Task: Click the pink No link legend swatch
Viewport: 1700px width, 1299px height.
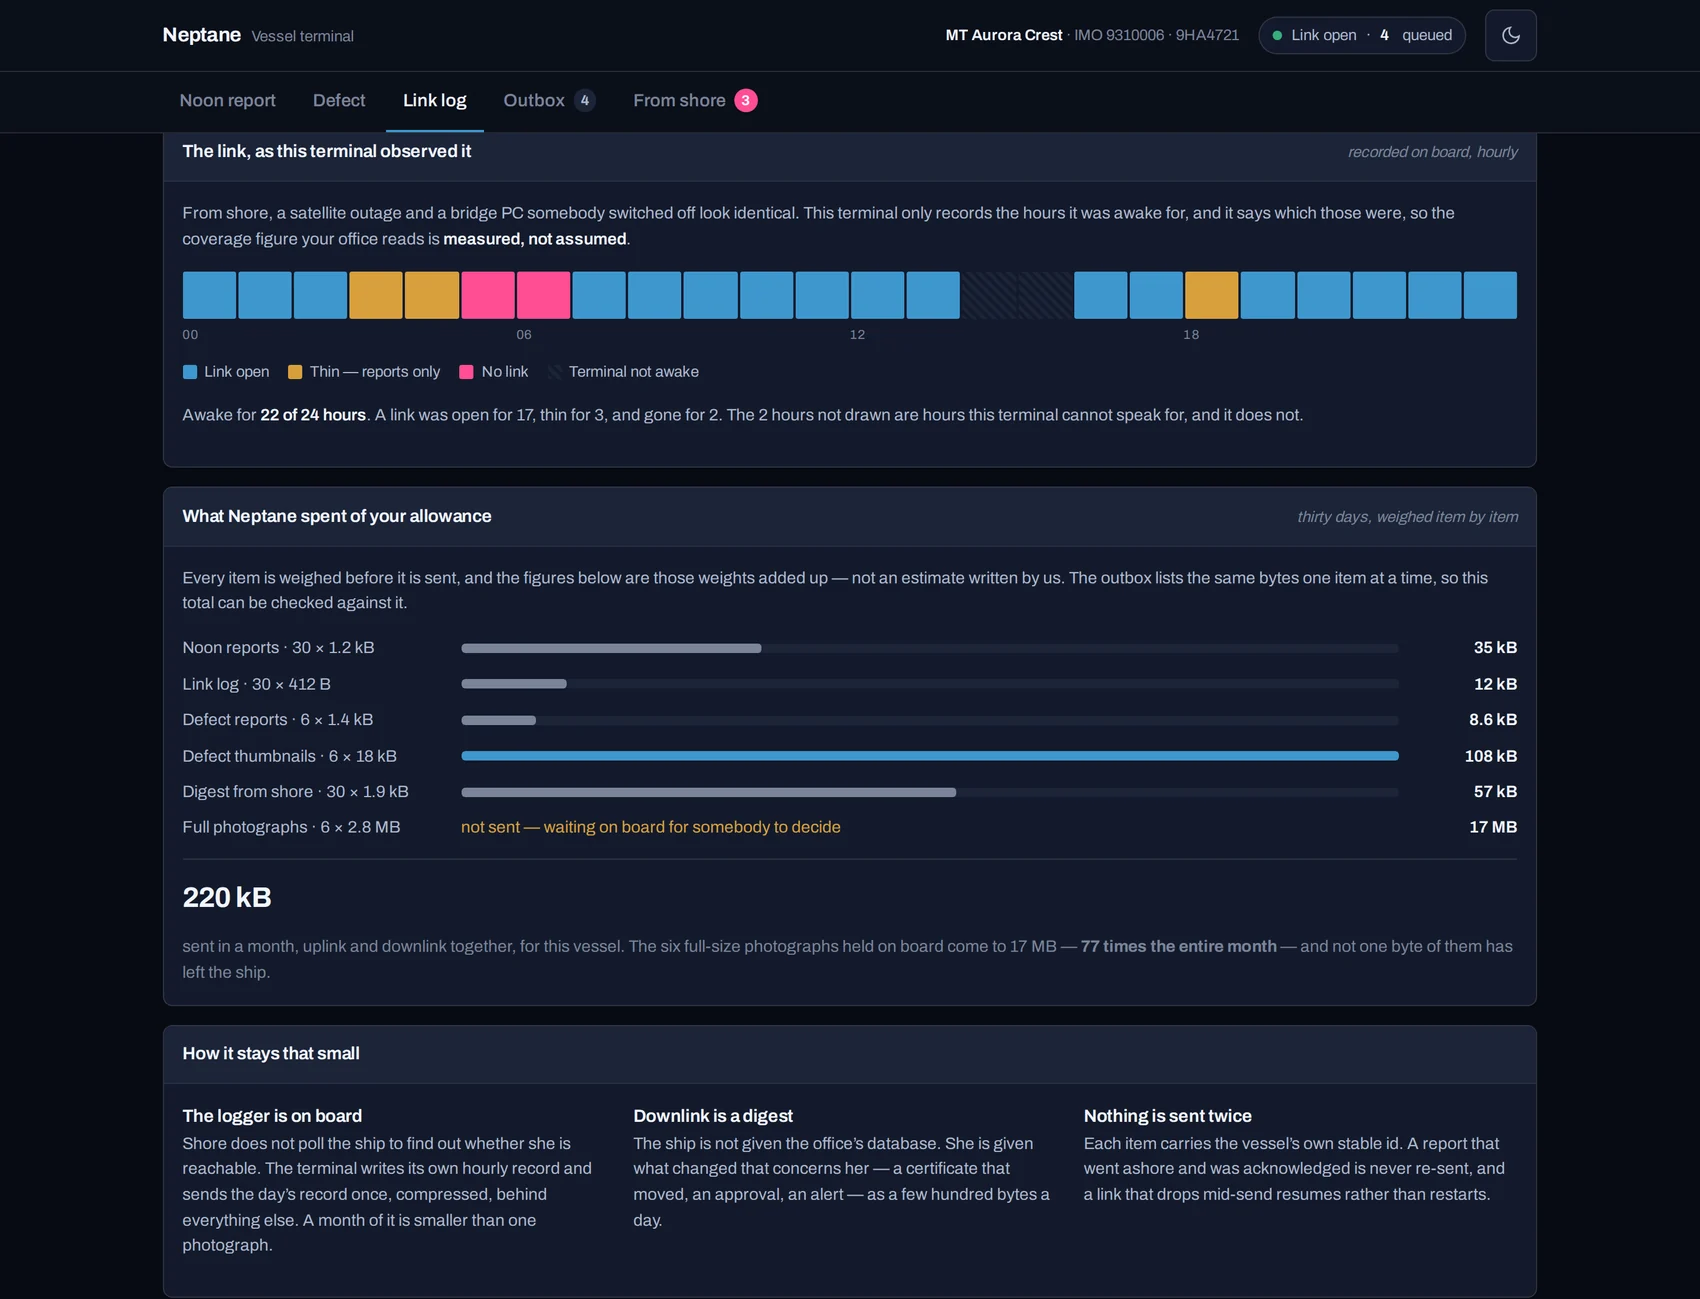Action: 466,372
